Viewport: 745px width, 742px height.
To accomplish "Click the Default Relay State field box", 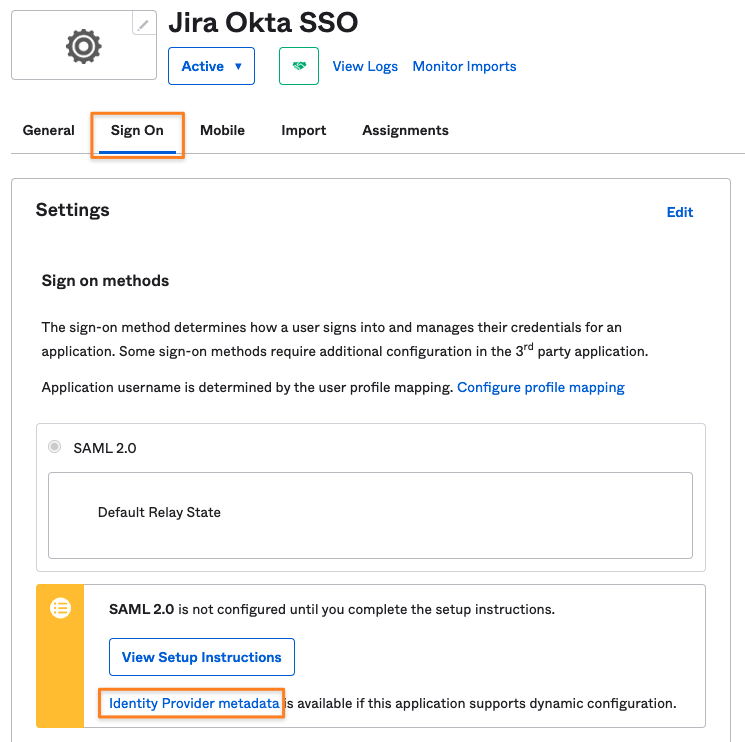I will click(370, 515).
